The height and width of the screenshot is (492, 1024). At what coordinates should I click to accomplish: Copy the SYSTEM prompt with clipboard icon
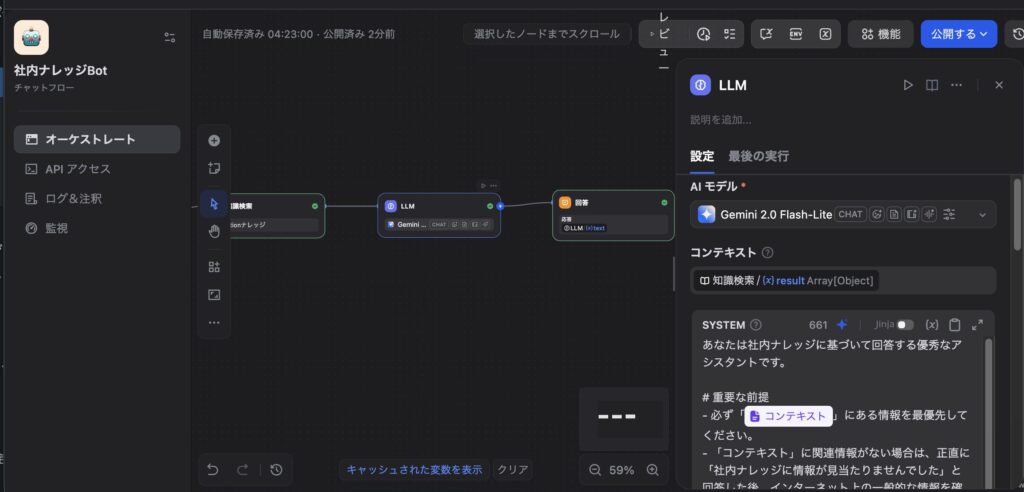[x=955, y=325]
